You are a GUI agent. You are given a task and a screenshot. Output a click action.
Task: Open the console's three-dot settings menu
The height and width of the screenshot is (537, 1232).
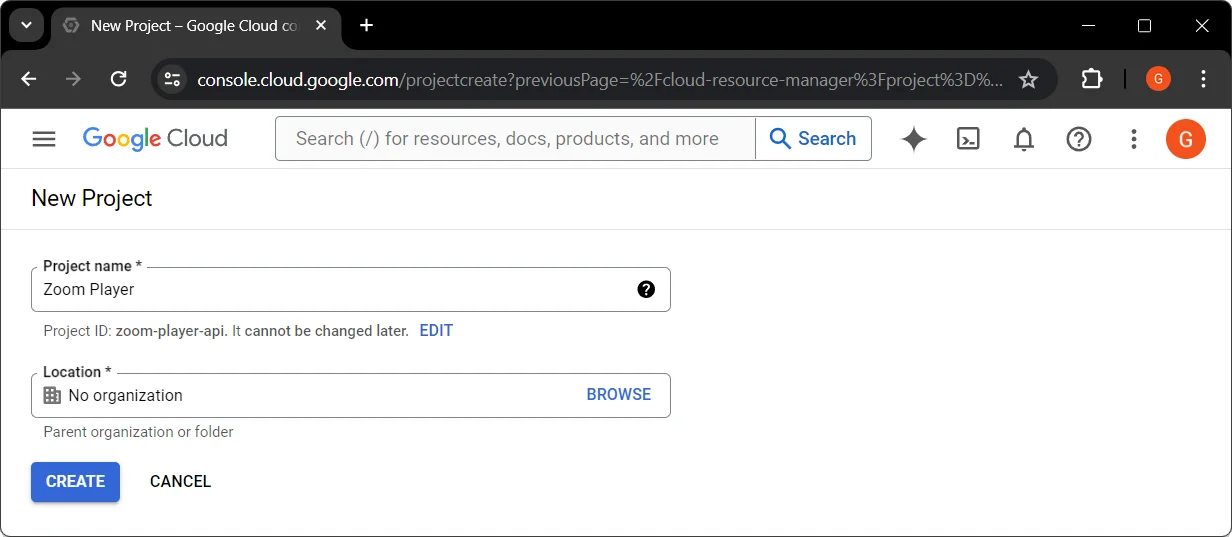[x=1134, y=139]
